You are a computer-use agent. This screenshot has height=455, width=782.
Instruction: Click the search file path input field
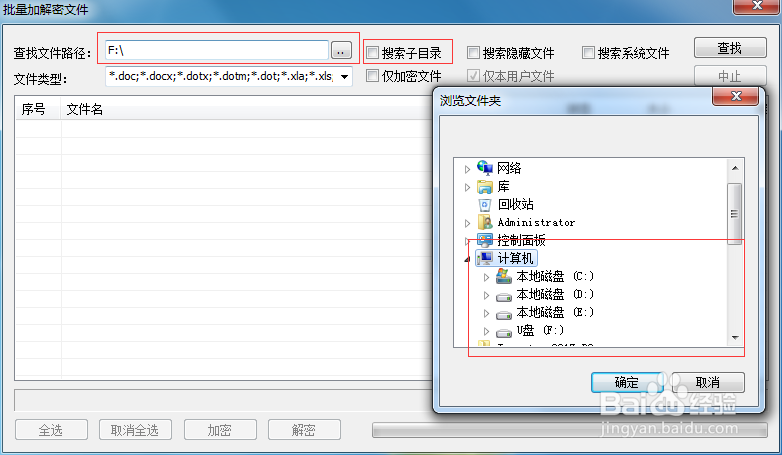tap(216, 50)
